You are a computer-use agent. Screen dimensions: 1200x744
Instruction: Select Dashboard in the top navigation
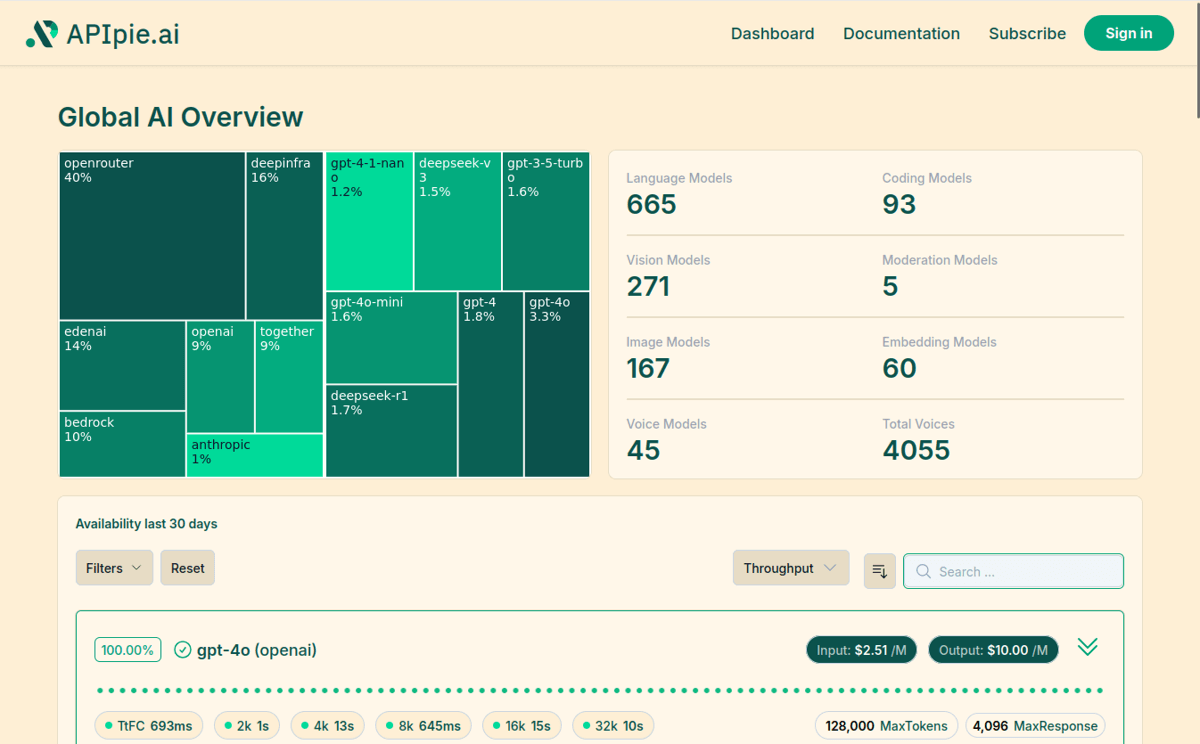point(772,33)
